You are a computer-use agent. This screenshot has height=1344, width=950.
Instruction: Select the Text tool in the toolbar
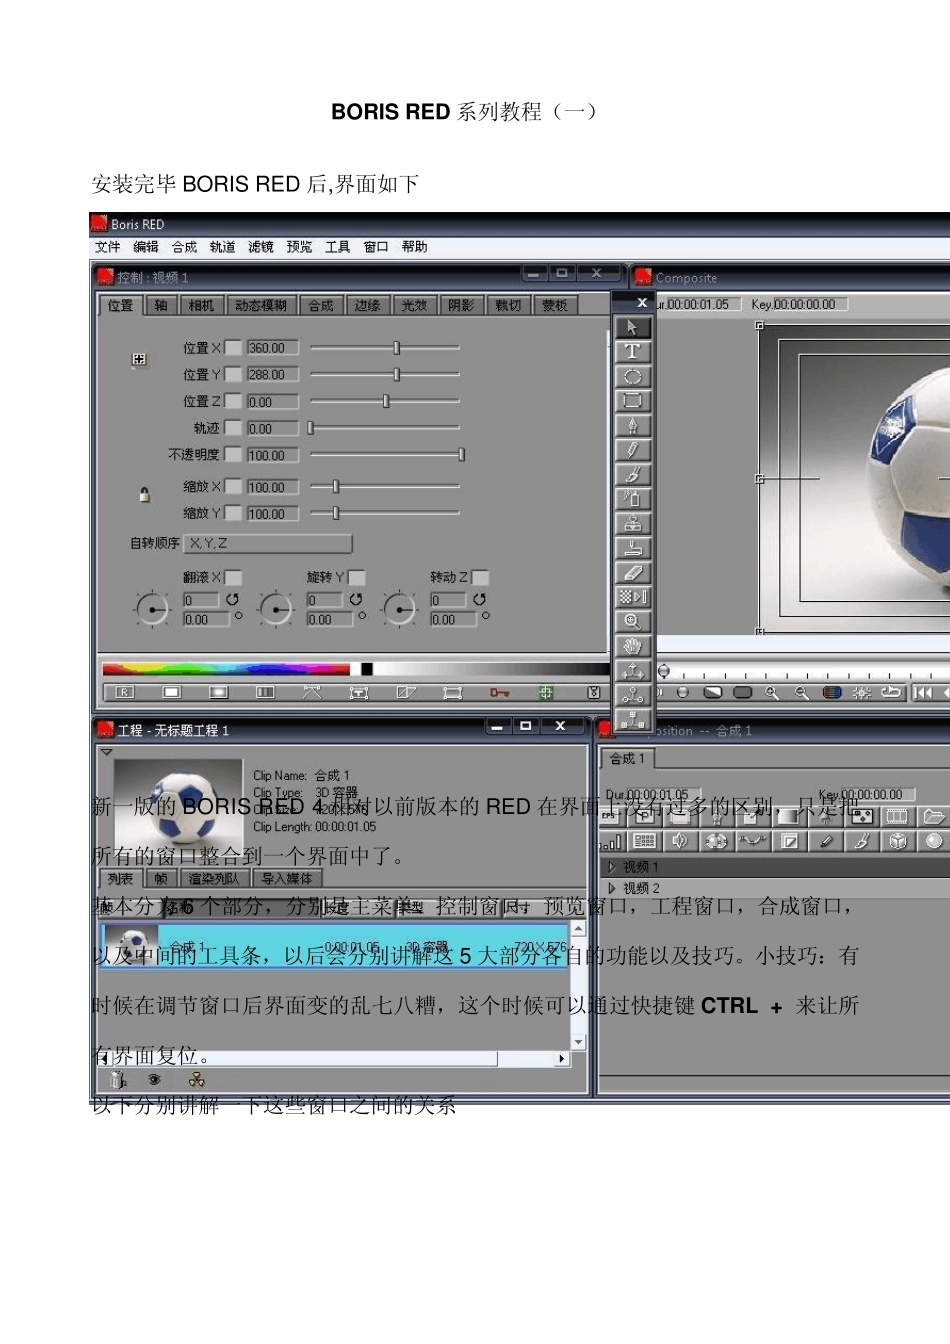tap(632, 351)
